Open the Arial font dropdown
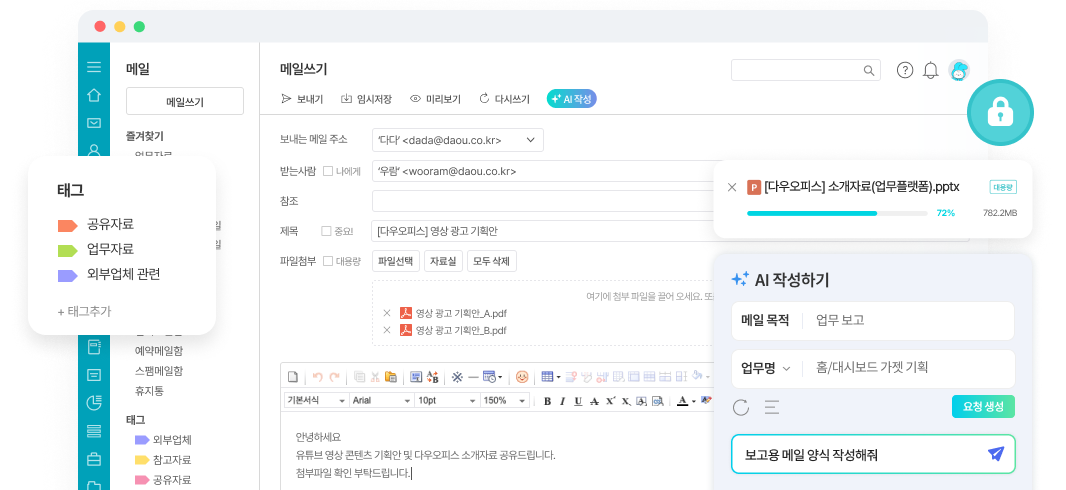 tap(381, 400)
